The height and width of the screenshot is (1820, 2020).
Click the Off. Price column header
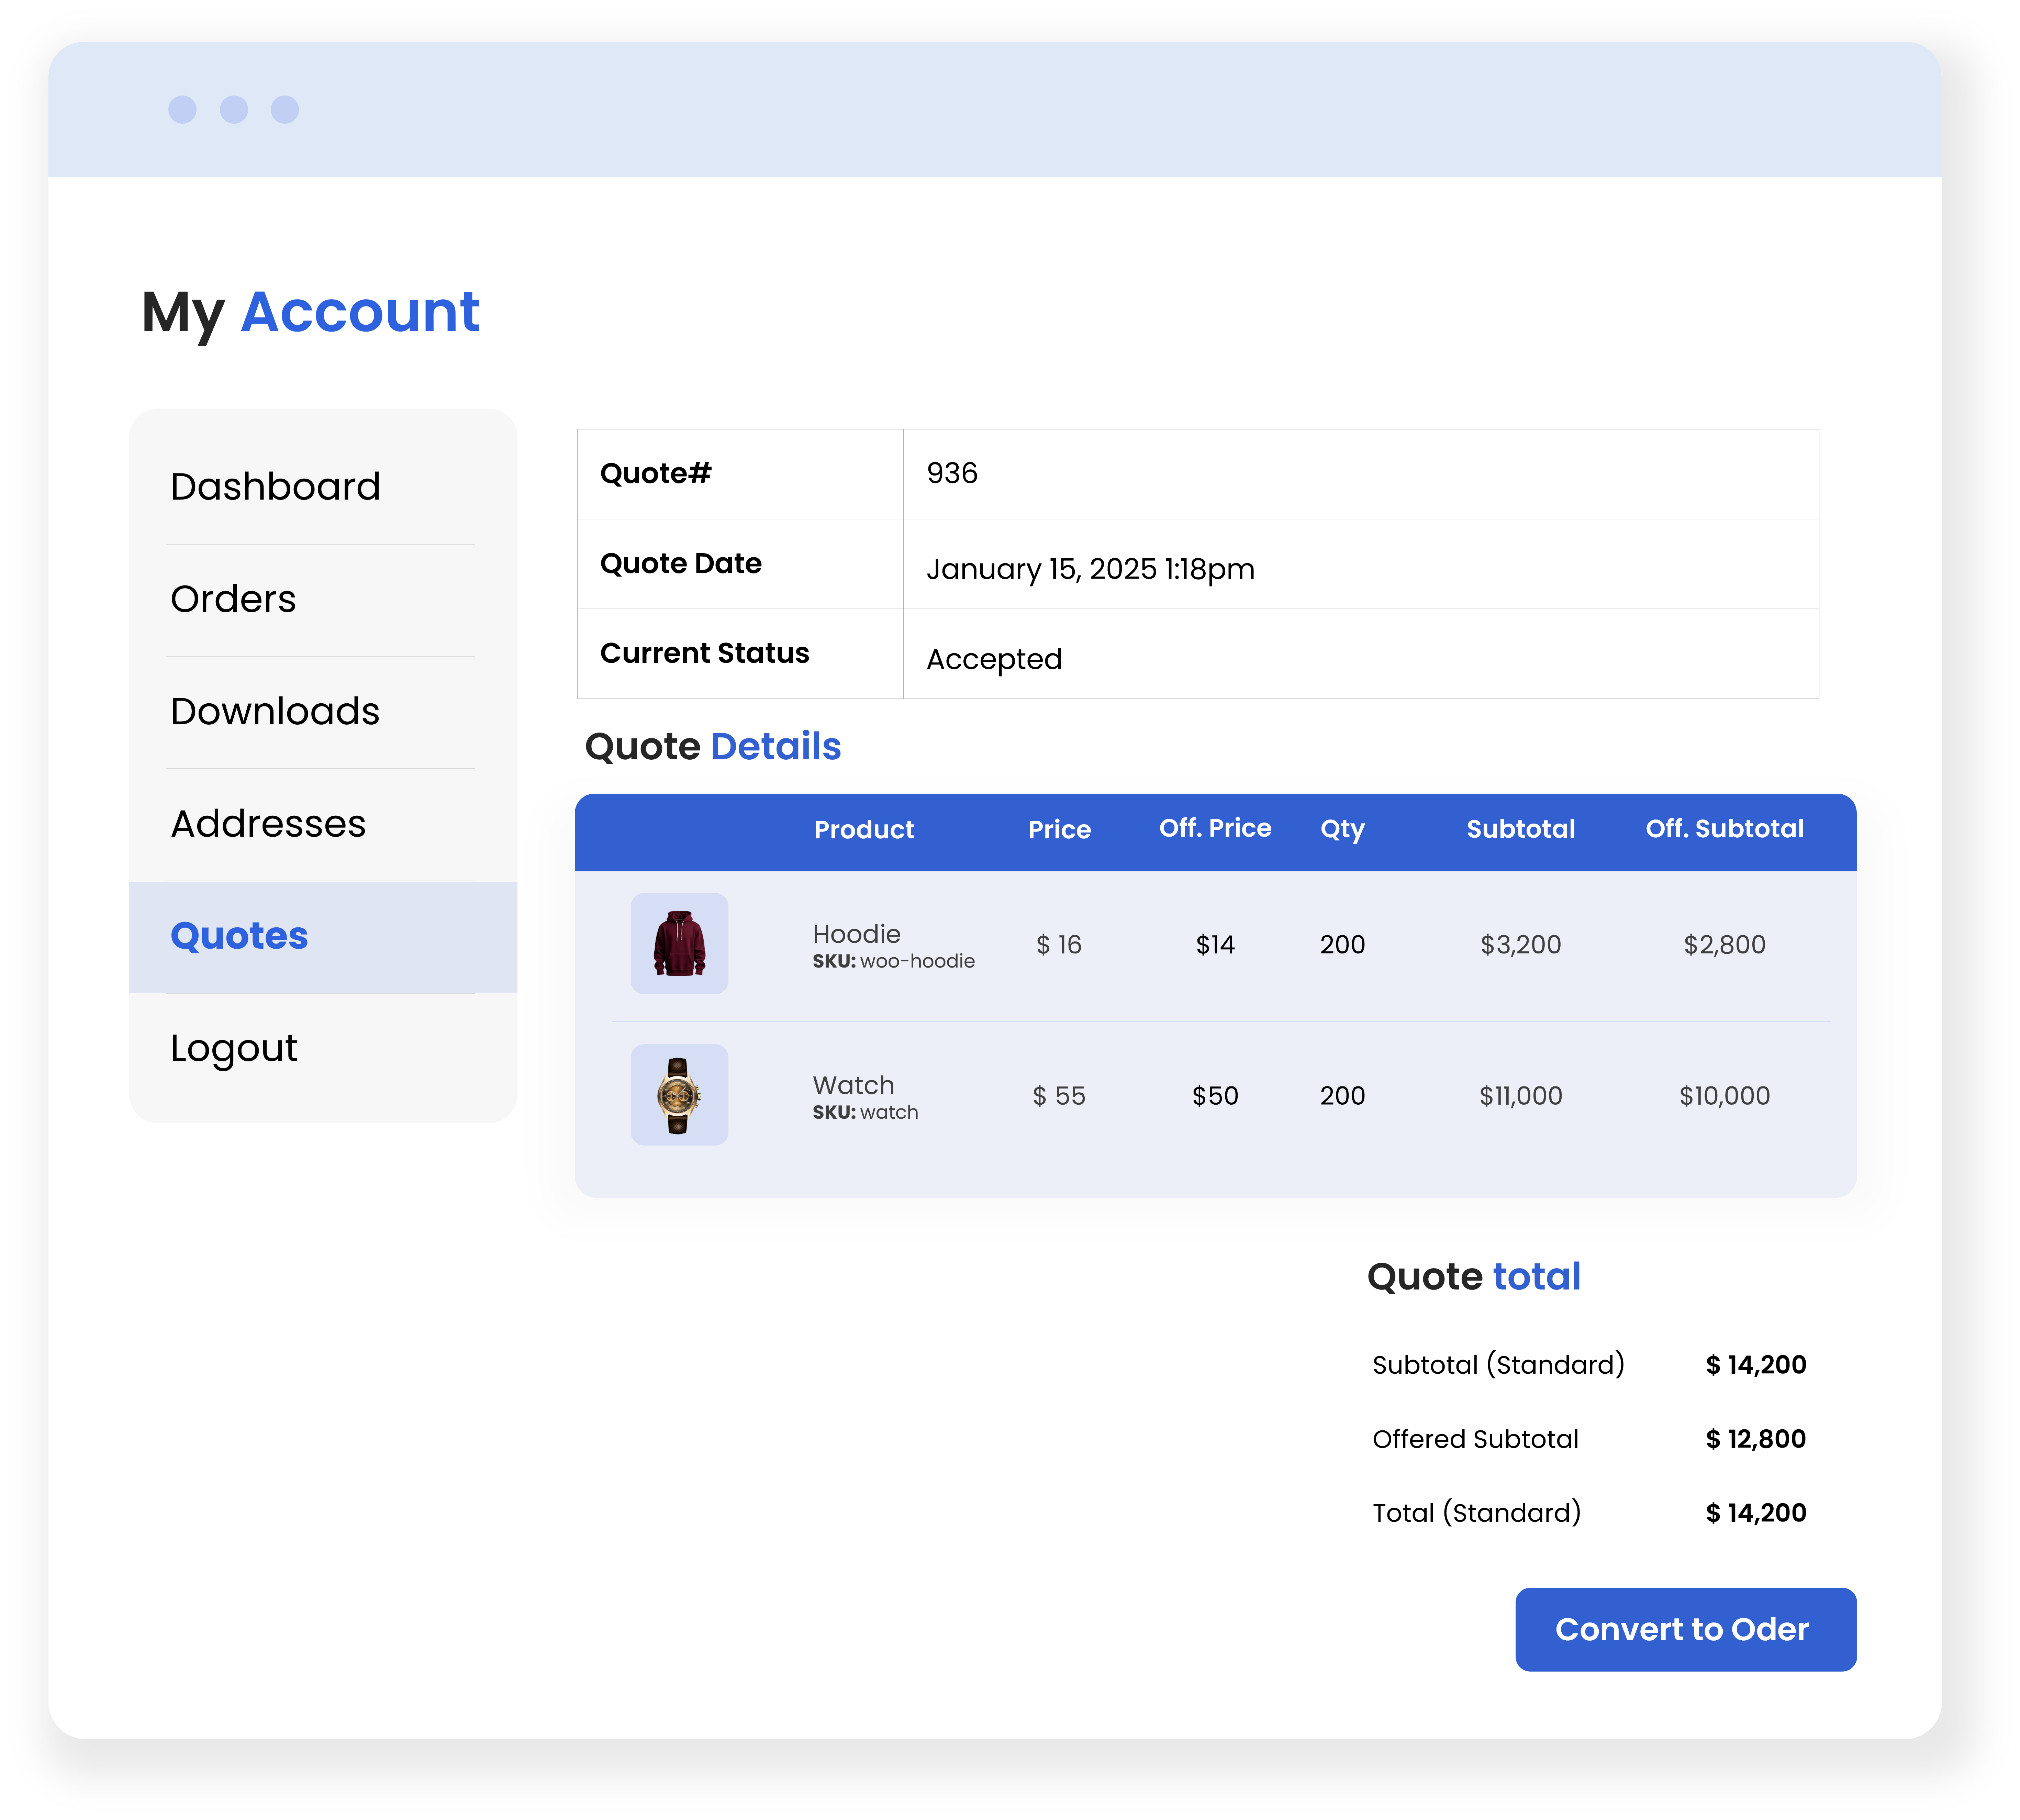coord(1215,828)
